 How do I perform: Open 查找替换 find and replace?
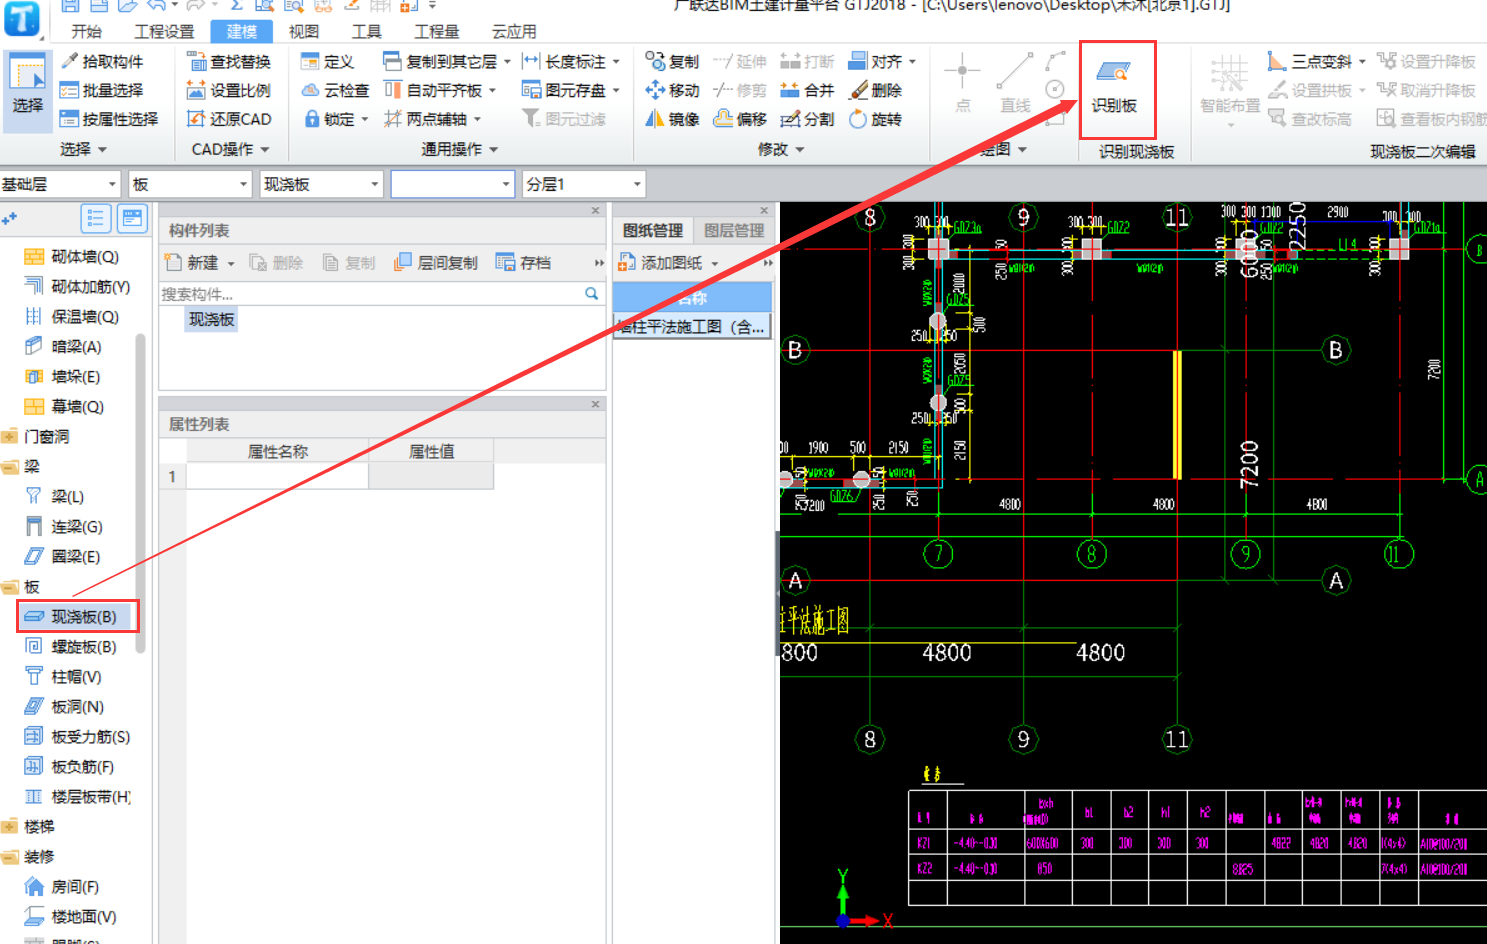click(x=229, y=61)
